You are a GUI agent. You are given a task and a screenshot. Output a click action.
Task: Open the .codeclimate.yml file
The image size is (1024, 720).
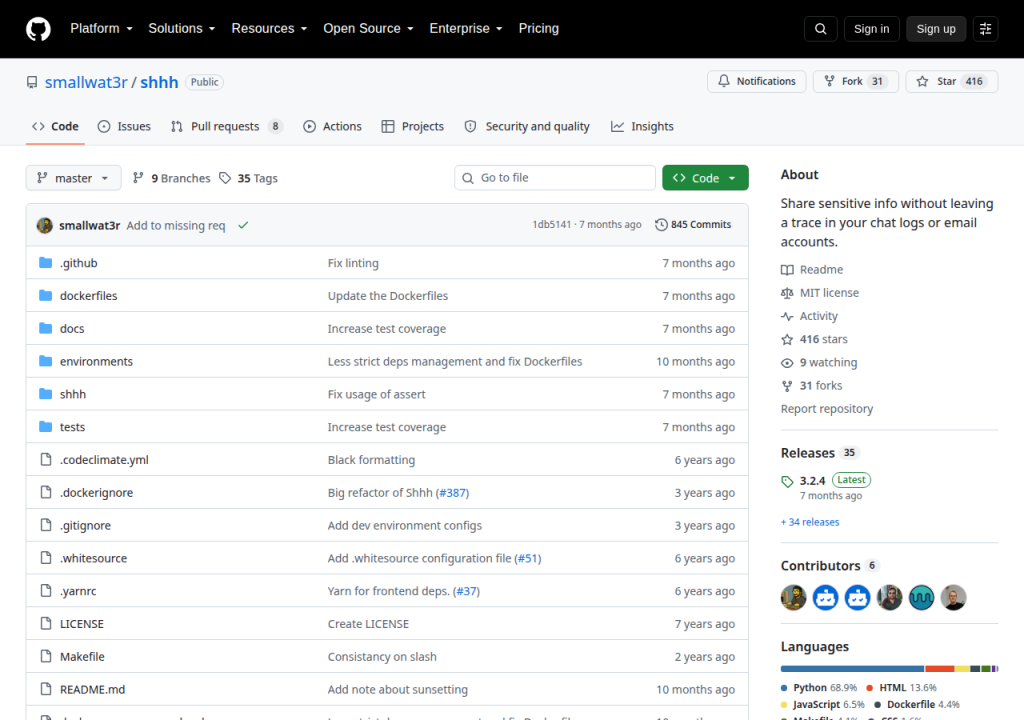coord(104,459)
